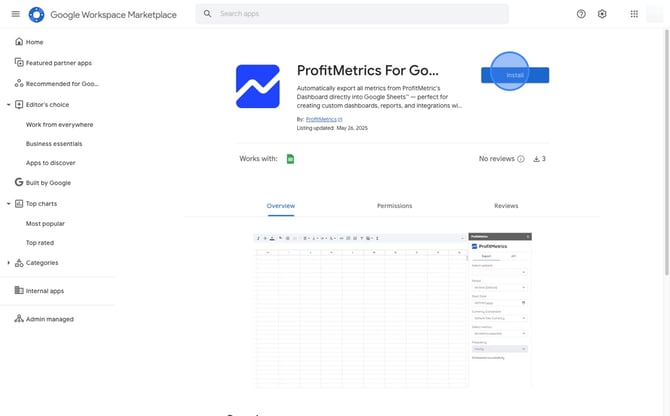Viewport: 670px width, 416px height.
Task: Open the help question mark icon
Action: point(581,14)
